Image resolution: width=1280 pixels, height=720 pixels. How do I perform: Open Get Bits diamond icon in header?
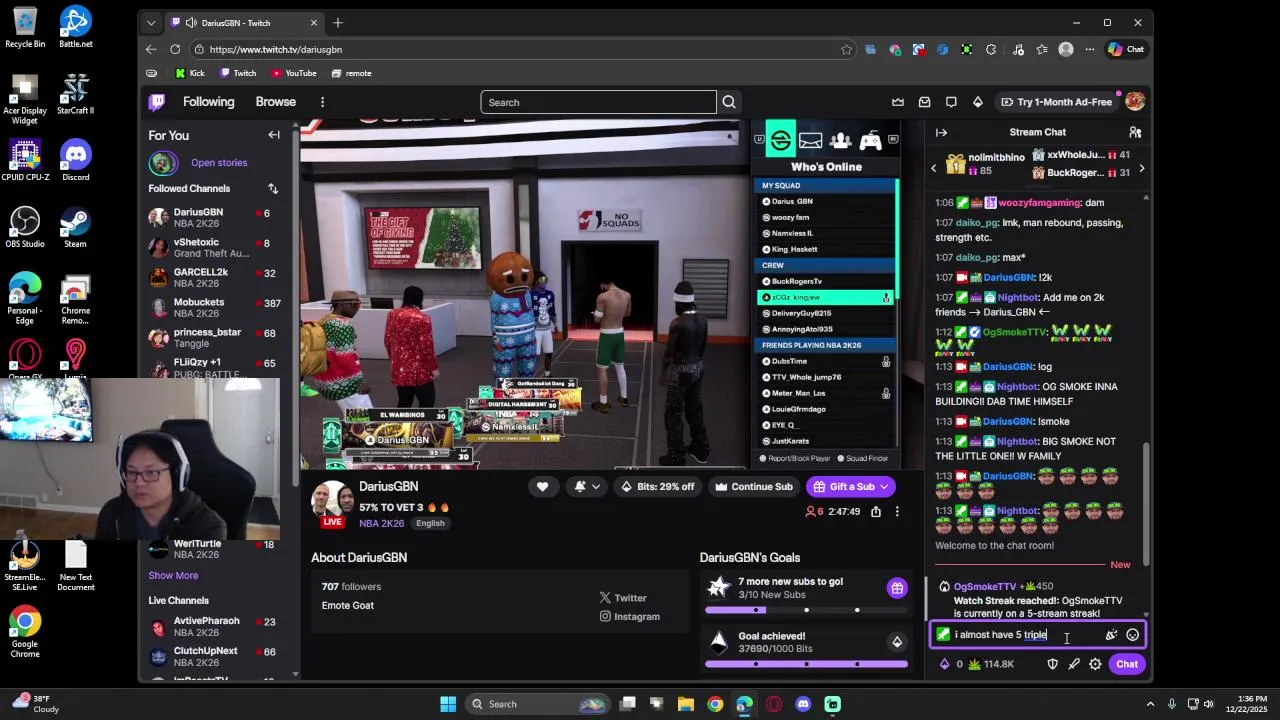(x=978, y=102)
